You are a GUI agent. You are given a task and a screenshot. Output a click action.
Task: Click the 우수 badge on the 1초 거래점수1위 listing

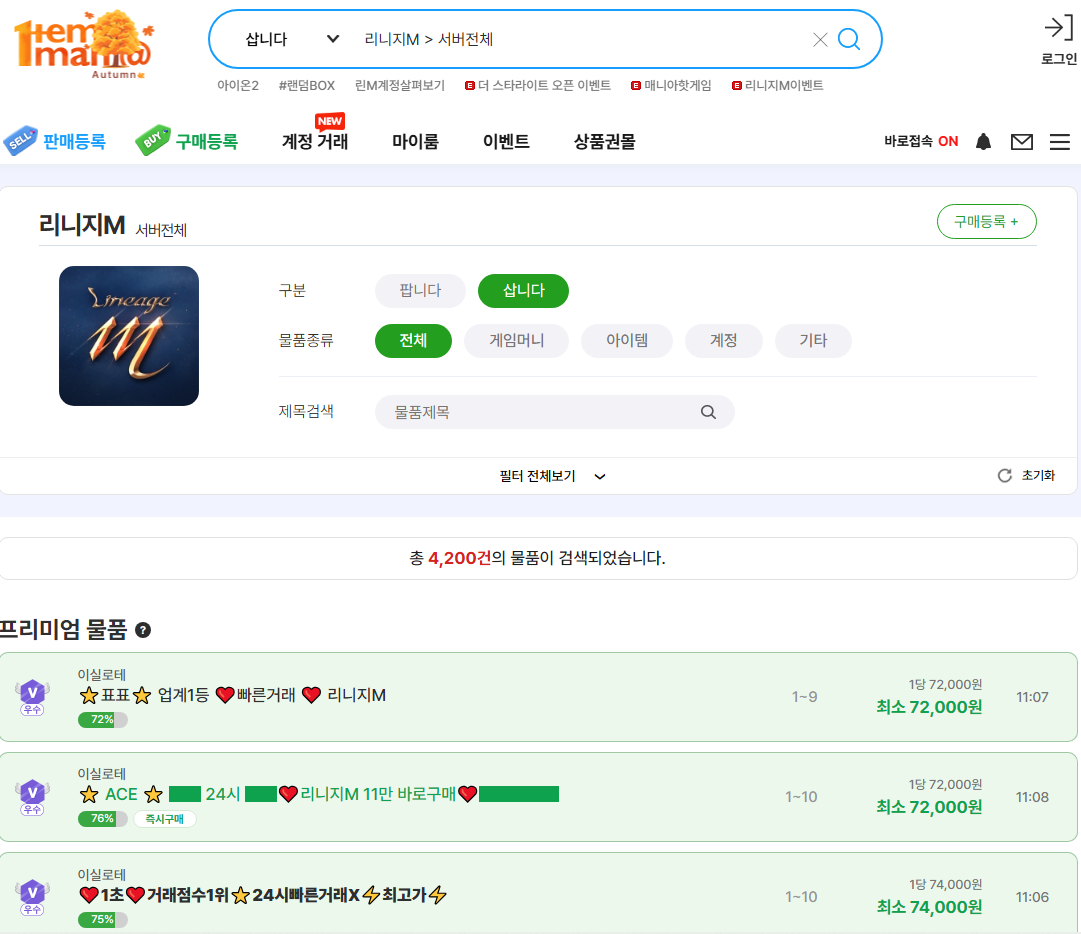click(32, 897)
